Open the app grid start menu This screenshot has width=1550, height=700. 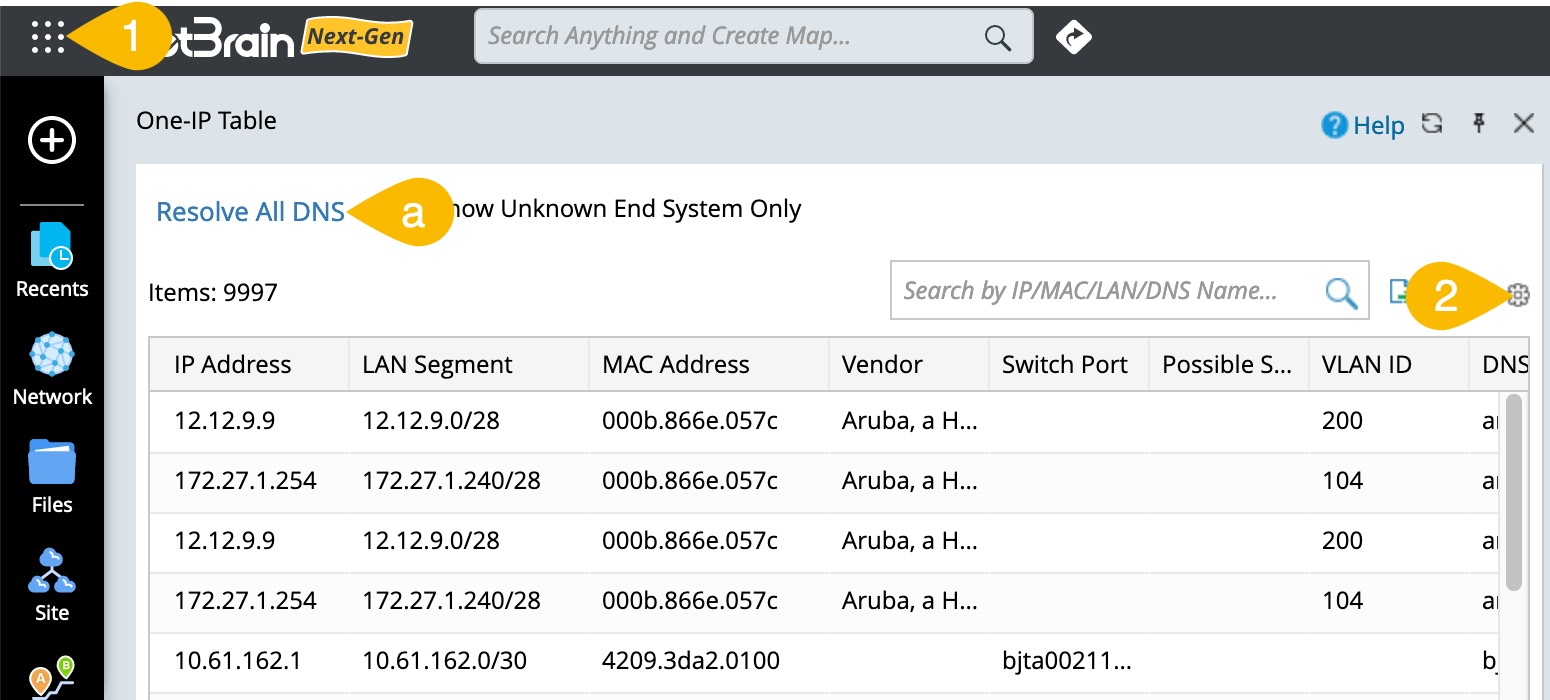tap(47, 37)
